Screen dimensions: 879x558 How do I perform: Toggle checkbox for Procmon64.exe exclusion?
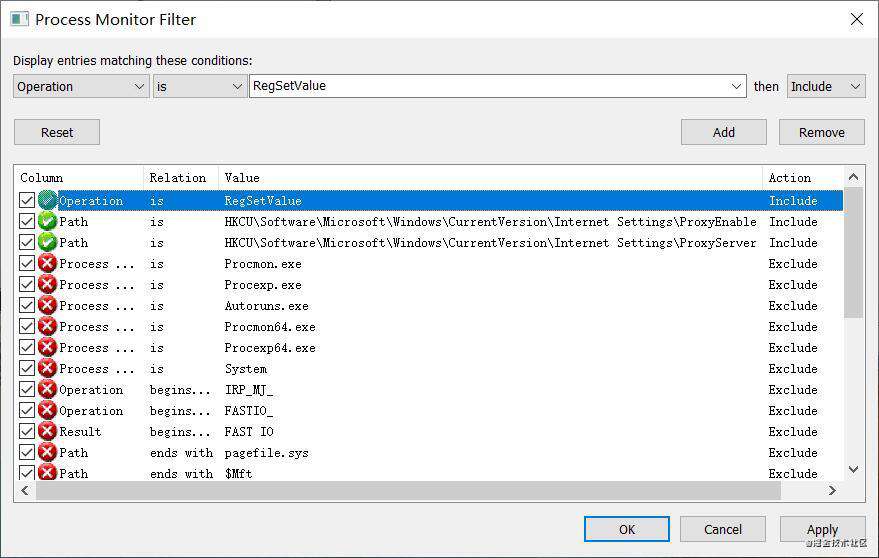coord(27,326)
